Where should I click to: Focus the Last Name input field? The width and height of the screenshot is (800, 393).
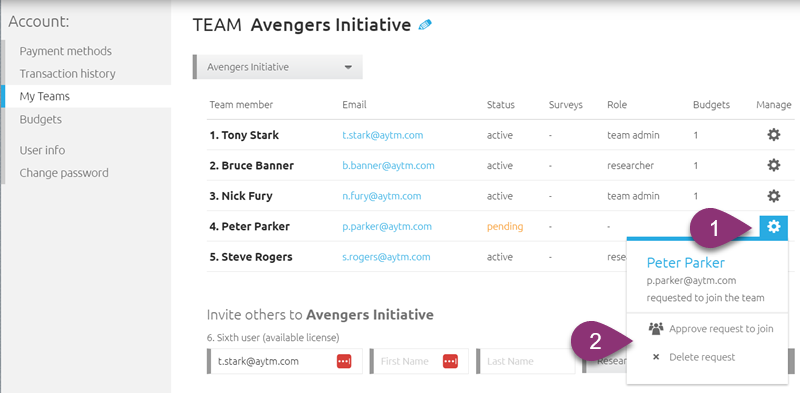click(526, 361)
